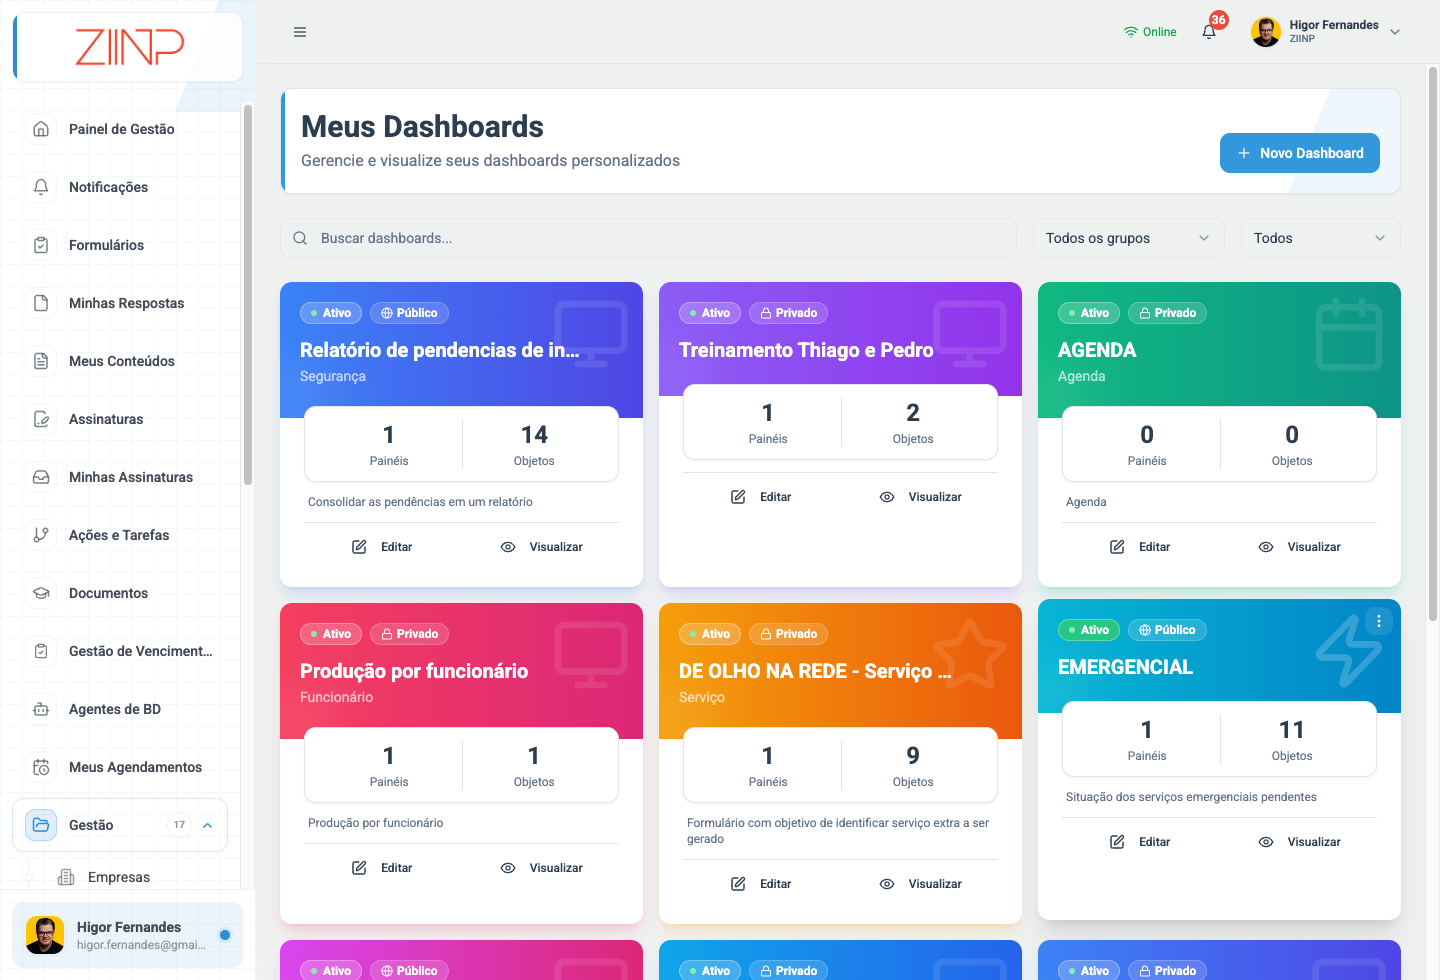Click the Novo Dashboard button
Image resolution: width=1440 pixels, height=980 pixels.
coord(1300,153)
